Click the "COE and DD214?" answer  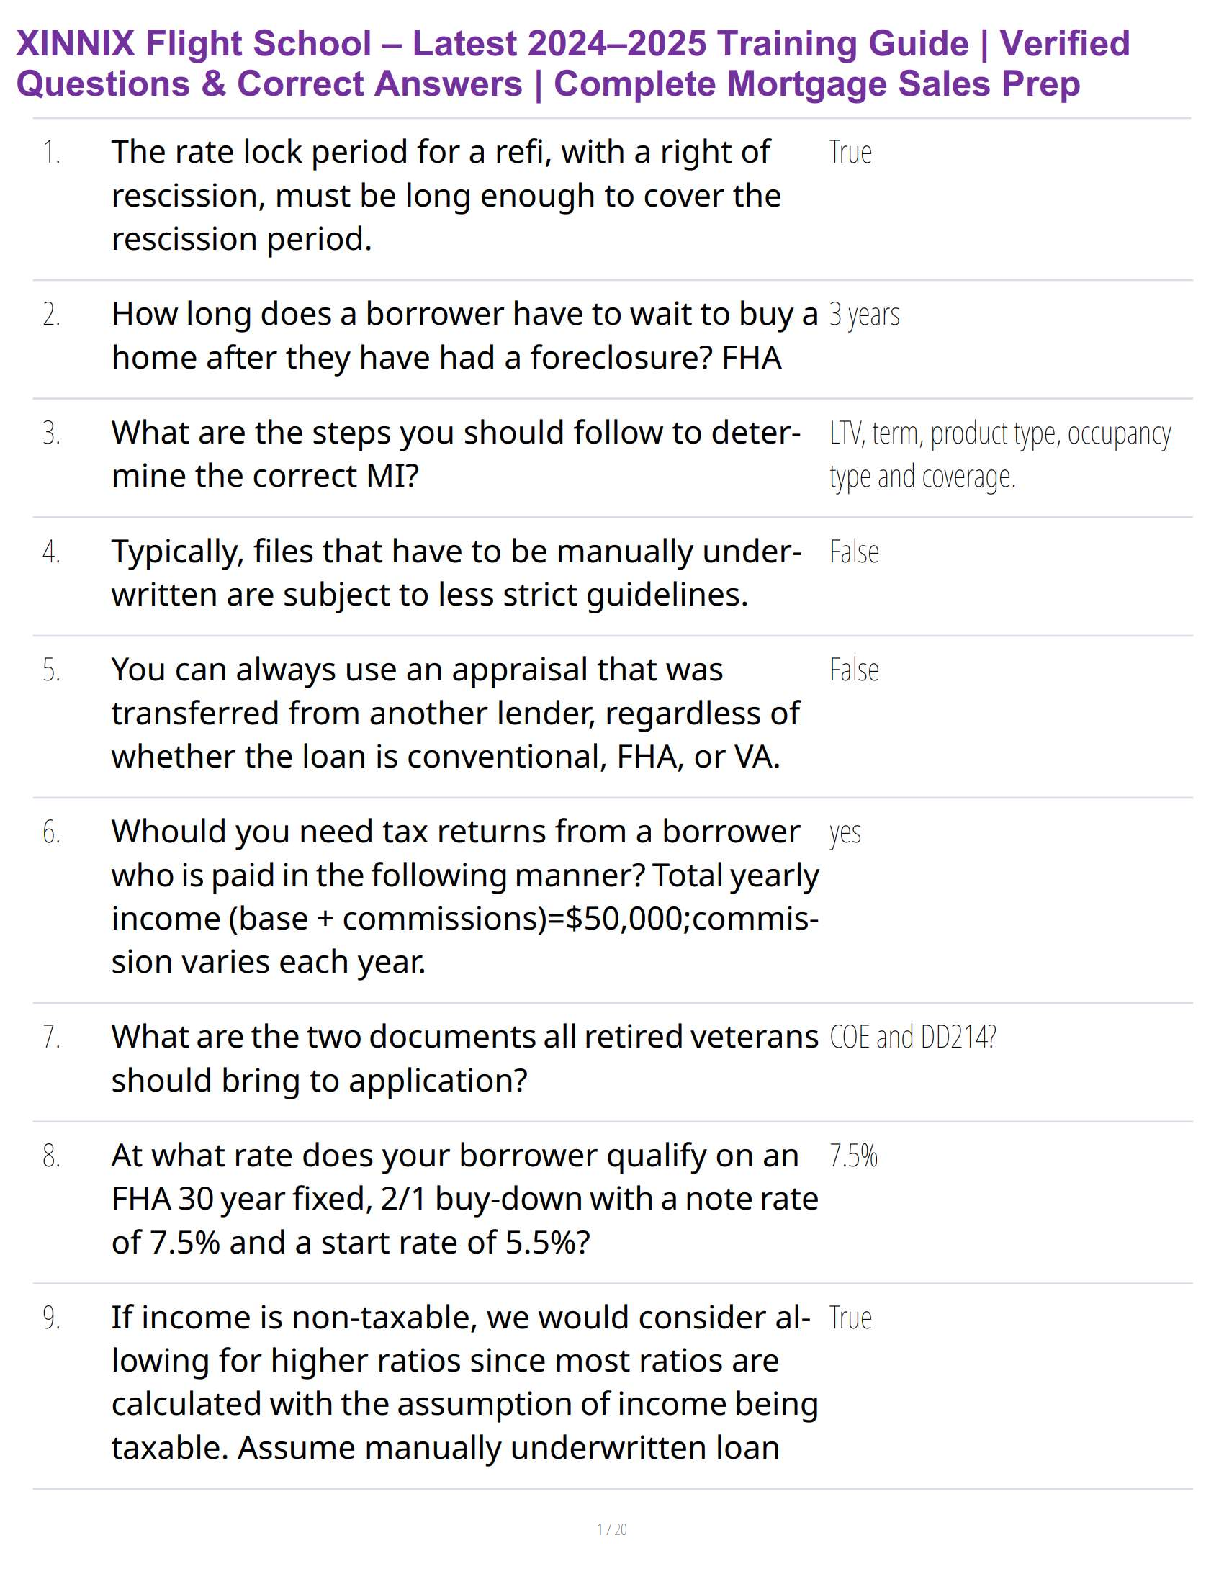(913, 1038)
